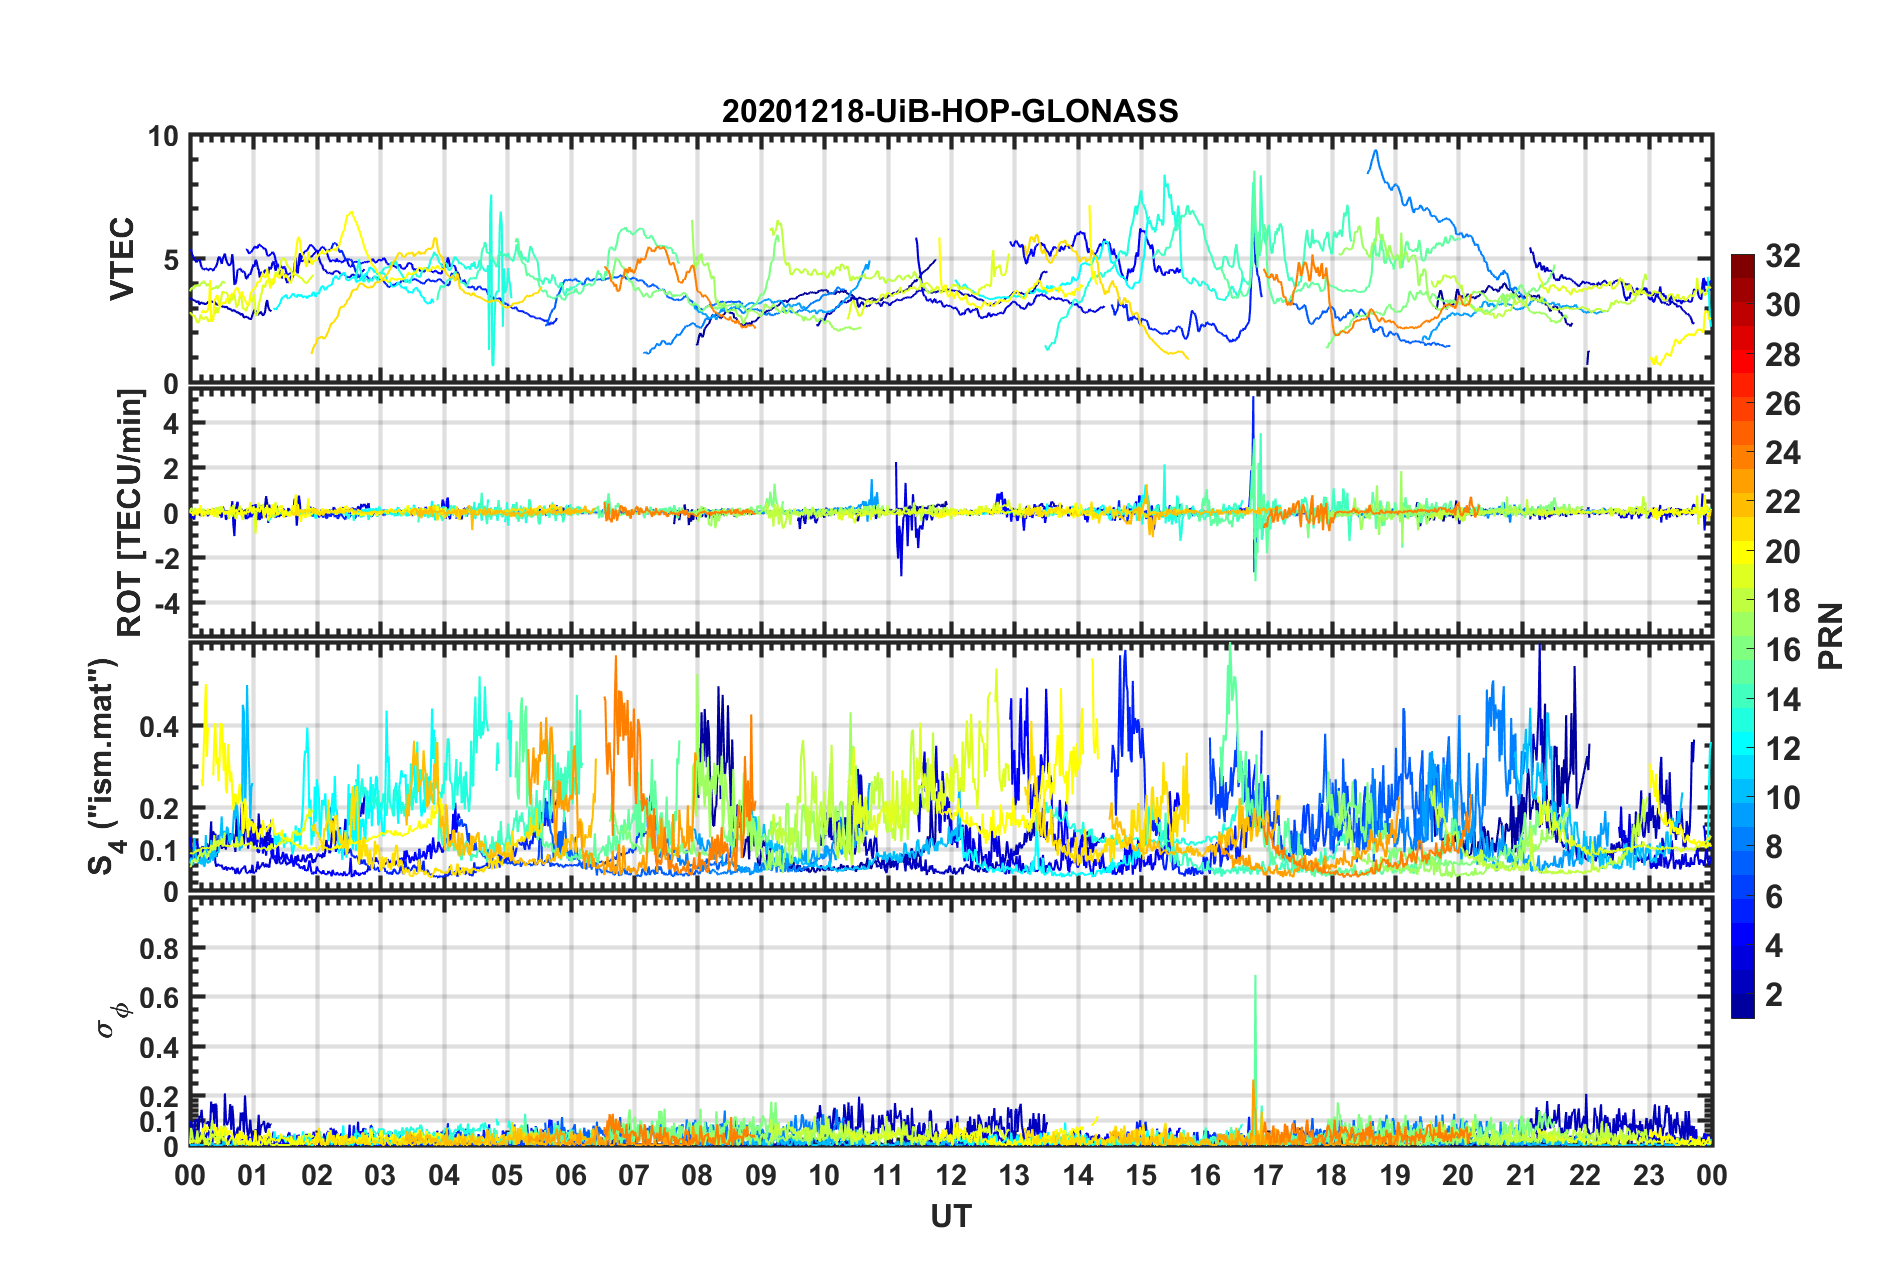Click the sigma phi tick label 0.8
Viewport: 1902px width, 1272px height.
pos(159,948)
